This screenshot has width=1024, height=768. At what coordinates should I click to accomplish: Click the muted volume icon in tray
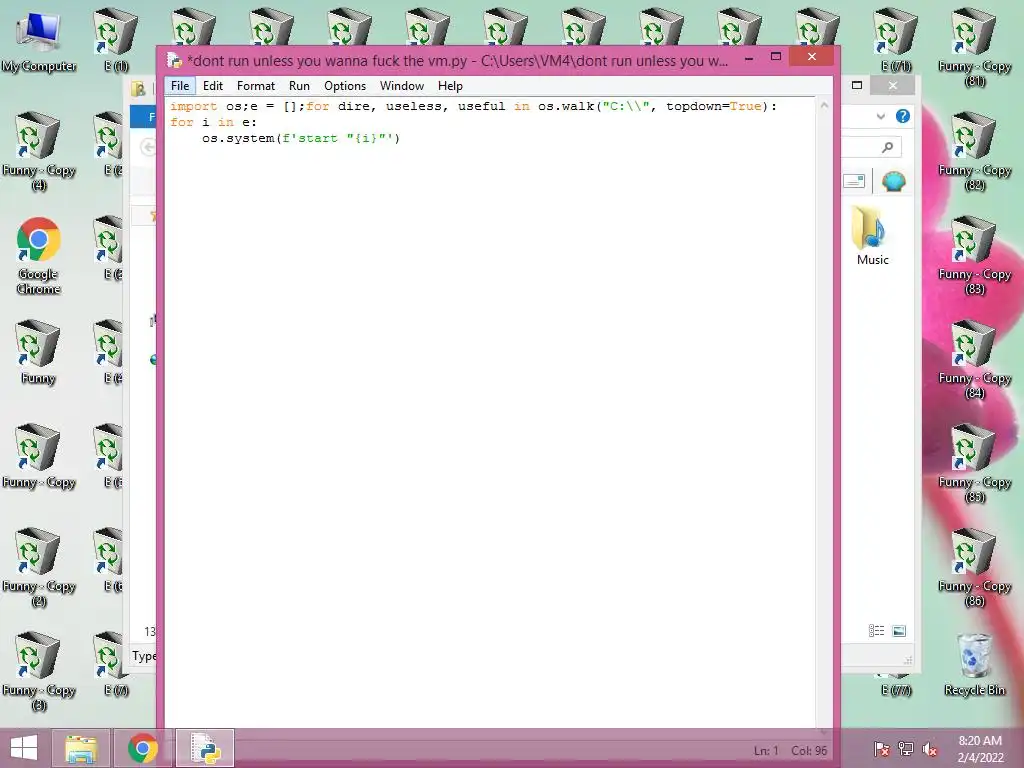pos(930,749)
